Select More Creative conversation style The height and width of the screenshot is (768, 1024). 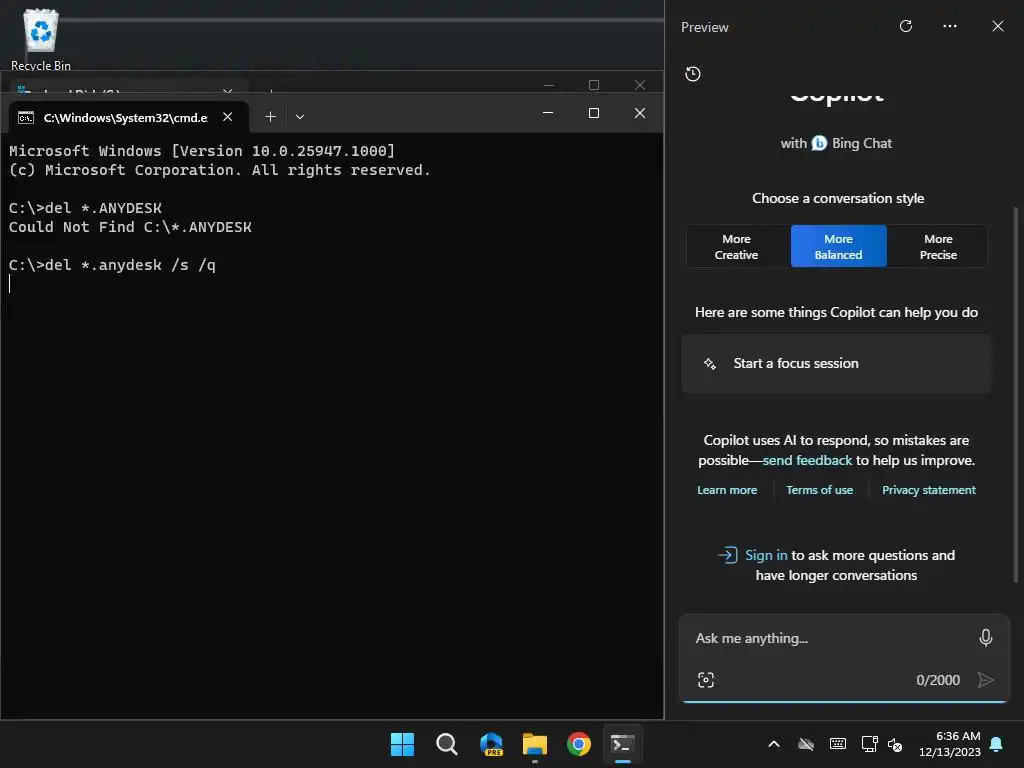click(x=736, y=247)
